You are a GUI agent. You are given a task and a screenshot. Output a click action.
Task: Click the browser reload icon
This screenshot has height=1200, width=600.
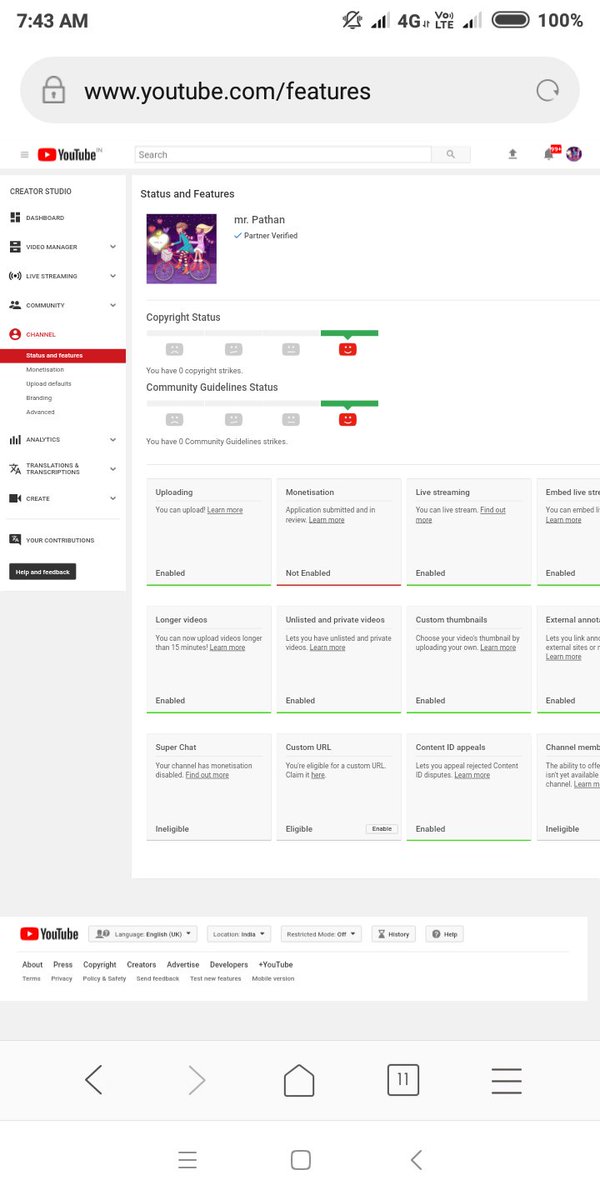[x=547, y=91]
